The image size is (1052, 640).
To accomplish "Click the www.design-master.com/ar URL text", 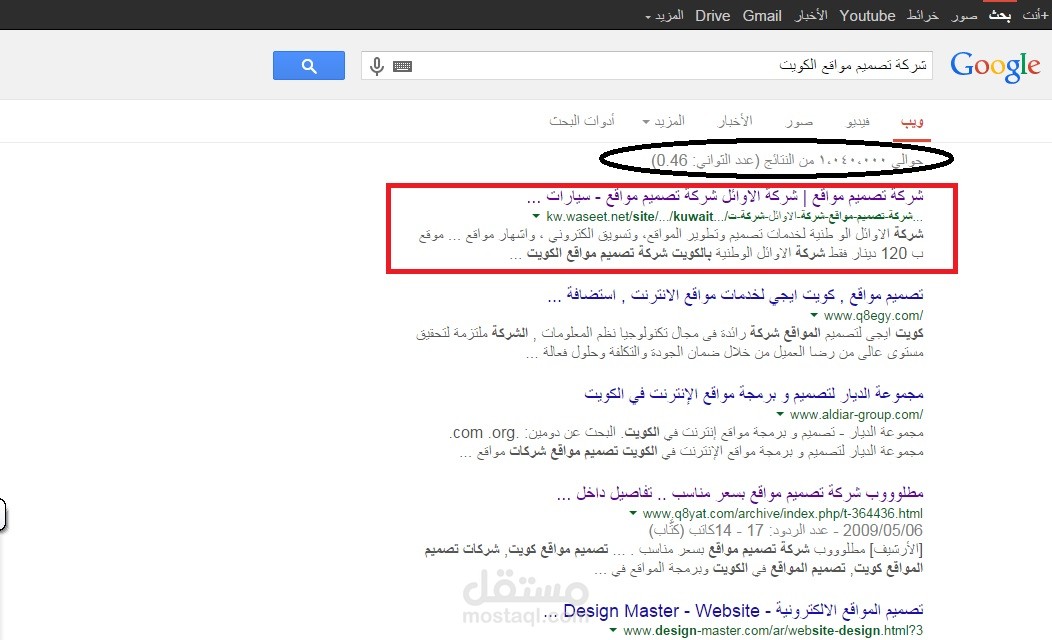I will click(773, 631).
